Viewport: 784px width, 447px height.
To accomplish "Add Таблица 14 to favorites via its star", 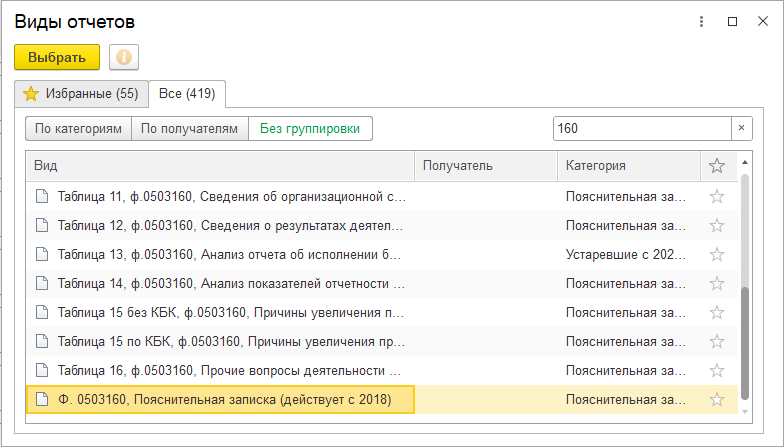I will pyautogui.click(x=717, y=284).
